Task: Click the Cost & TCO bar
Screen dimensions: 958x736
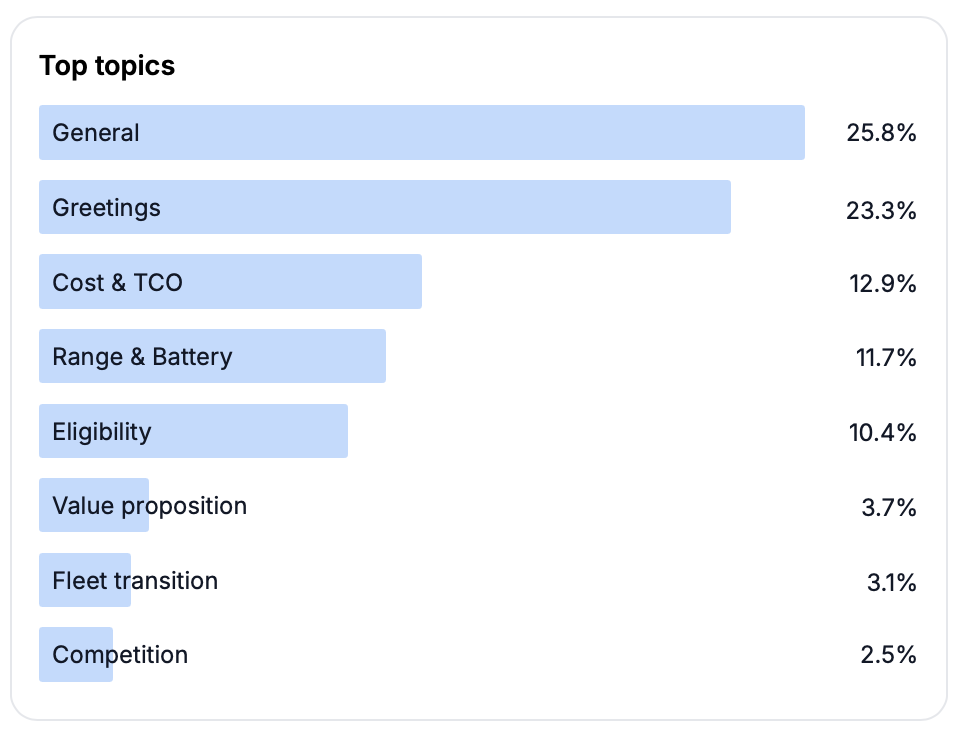Action: [230, 282]
